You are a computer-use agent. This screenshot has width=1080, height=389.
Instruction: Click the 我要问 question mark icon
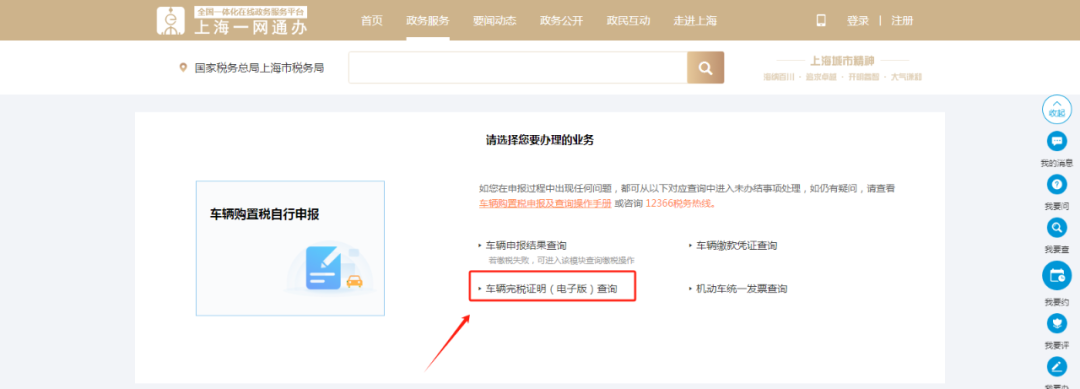pos(1057,185)
